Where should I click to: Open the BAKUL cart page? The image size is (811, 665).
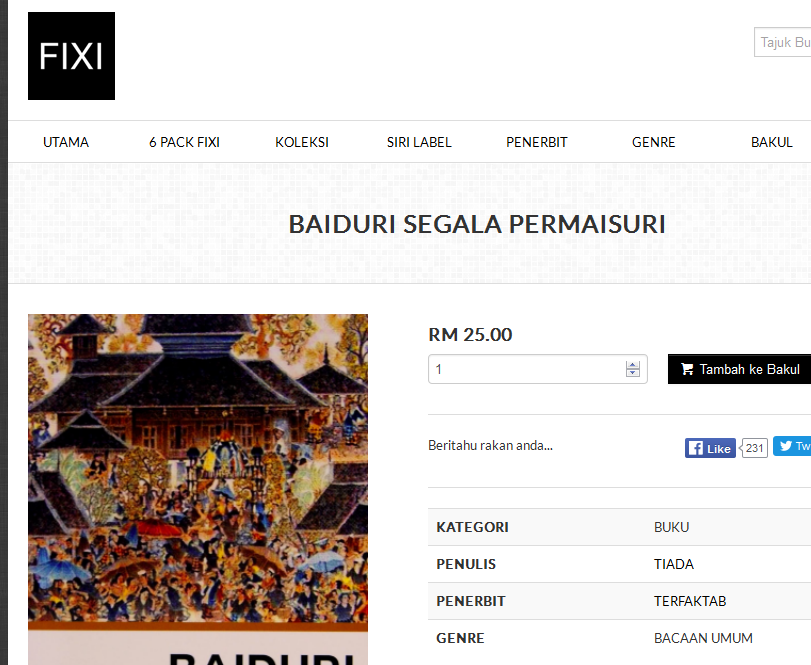click(x=771, y=142)
